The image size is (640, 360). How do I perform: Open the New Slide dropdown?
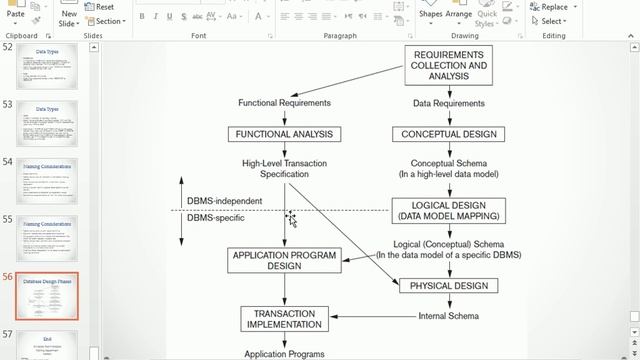[69, 24]
